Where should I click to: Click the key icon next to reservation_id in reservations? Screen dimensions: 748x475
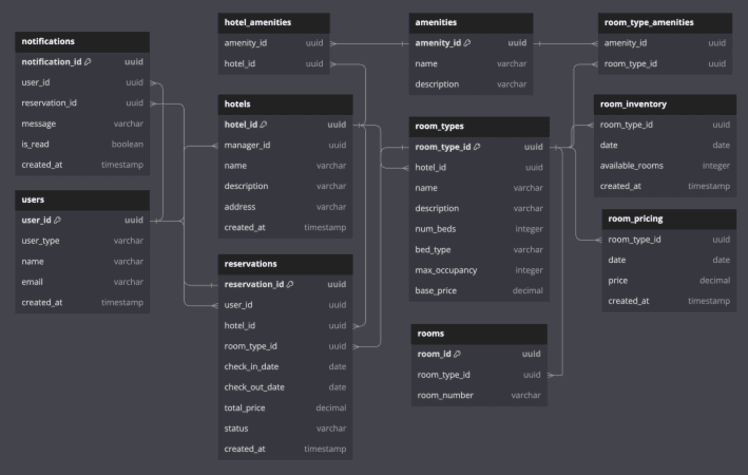290,284
